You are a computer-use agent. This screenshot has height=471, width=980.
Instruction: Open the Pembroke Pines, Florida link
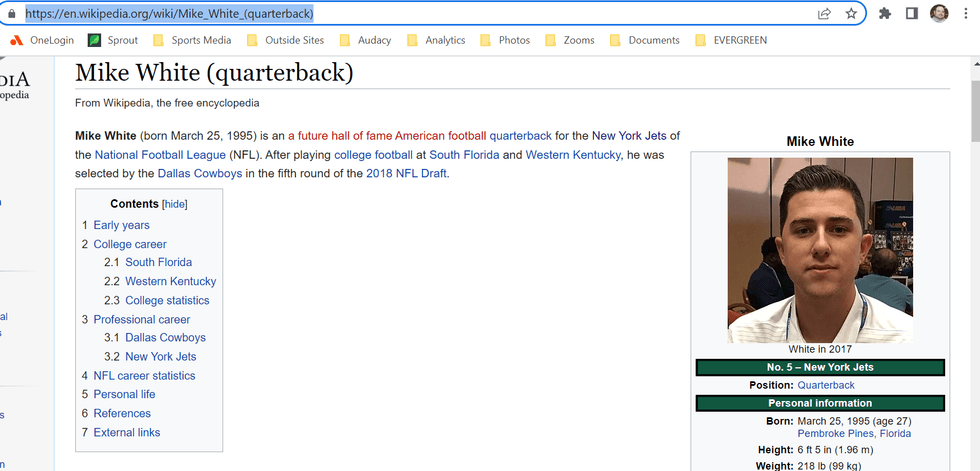pyautogui.click(x=853, y=434)
